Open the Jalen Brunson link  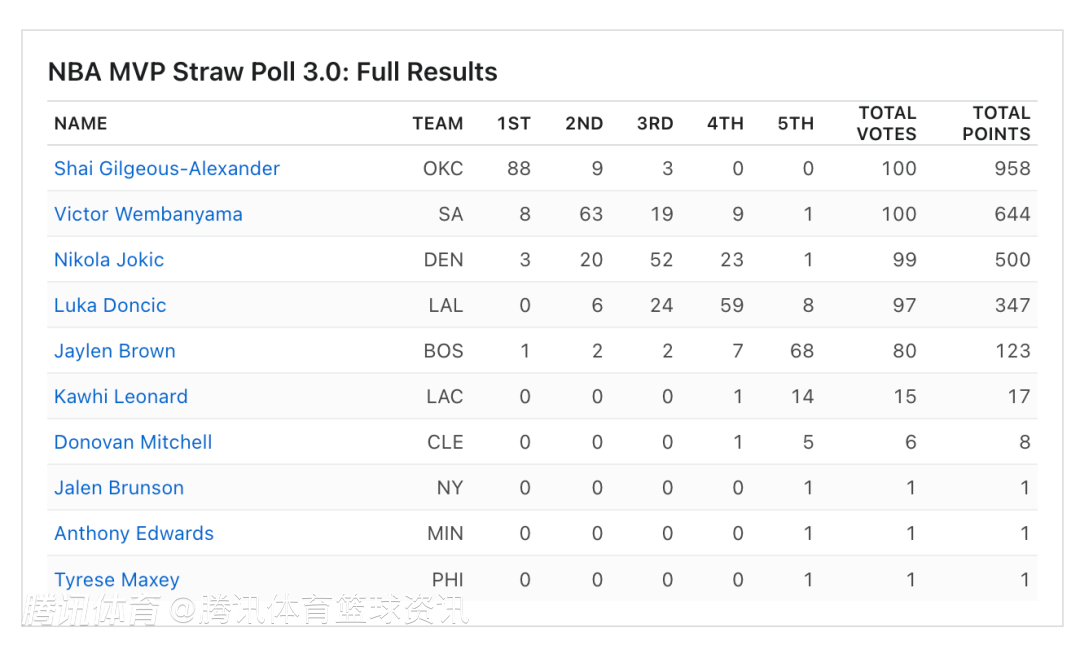(x=119, y=488)
